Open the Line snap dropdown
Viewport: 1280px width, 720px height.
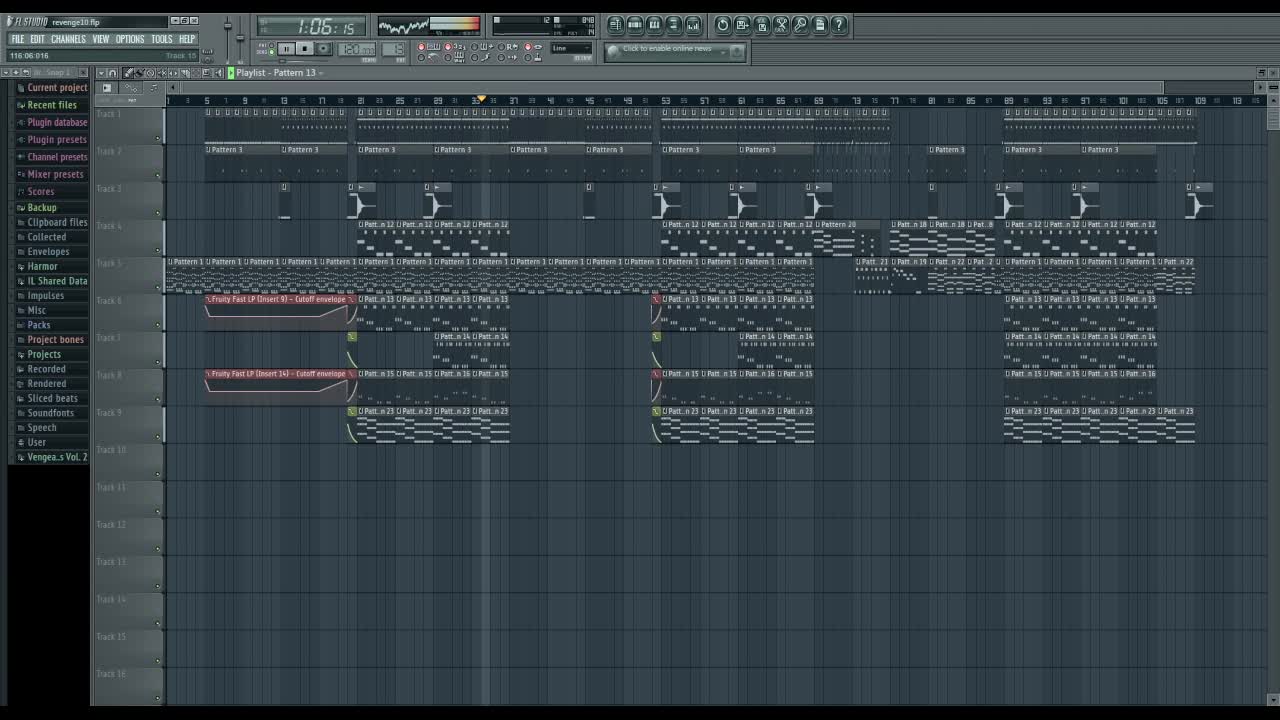[570, 48]
